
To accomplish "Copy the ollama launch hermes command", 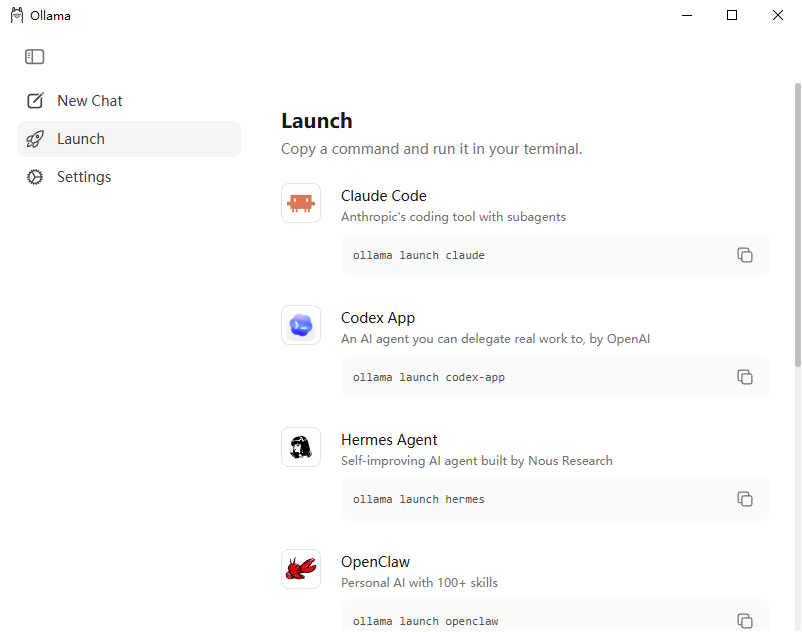I will [x=745, y=499].
